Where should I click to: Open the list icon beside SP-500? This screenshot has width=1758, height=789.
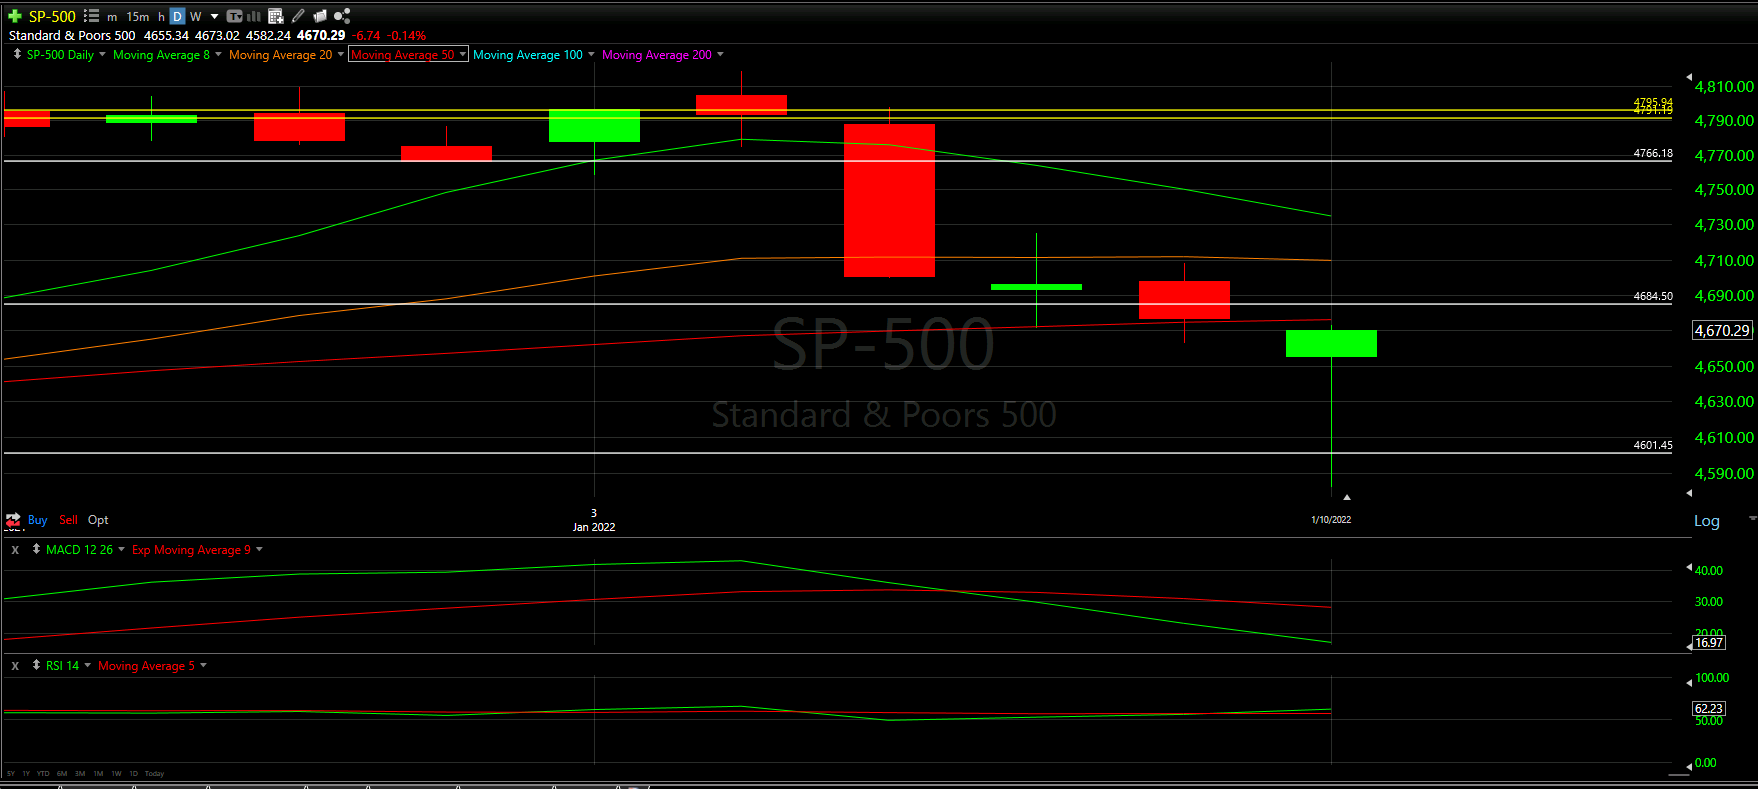[x=91, y=16]
